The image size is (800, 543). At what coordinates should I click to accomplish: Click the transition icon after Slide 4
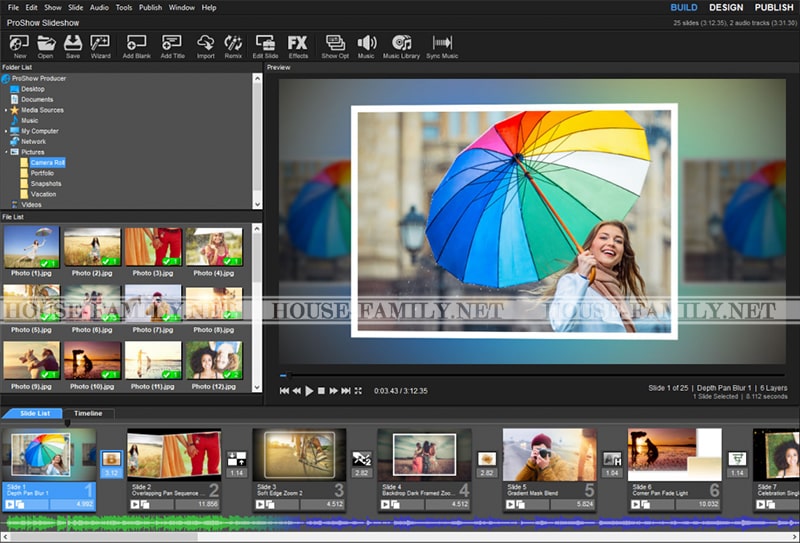(487, 459)
